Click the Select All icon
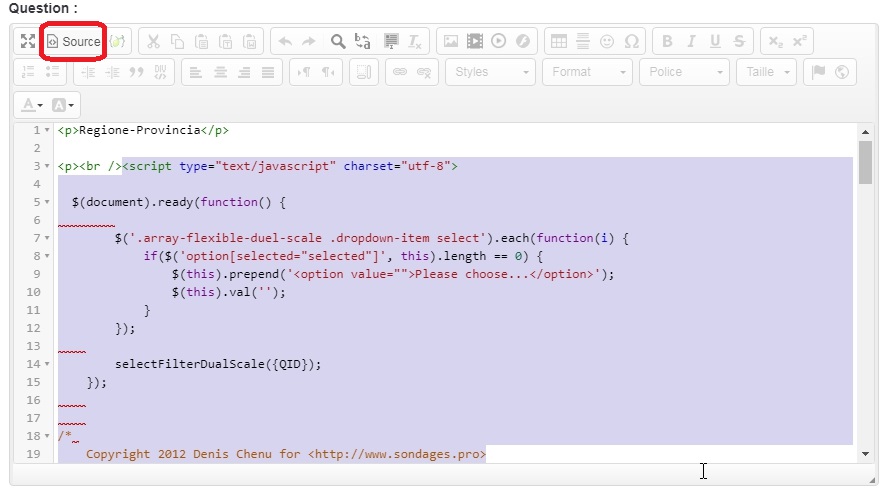 tap(391, 41)
